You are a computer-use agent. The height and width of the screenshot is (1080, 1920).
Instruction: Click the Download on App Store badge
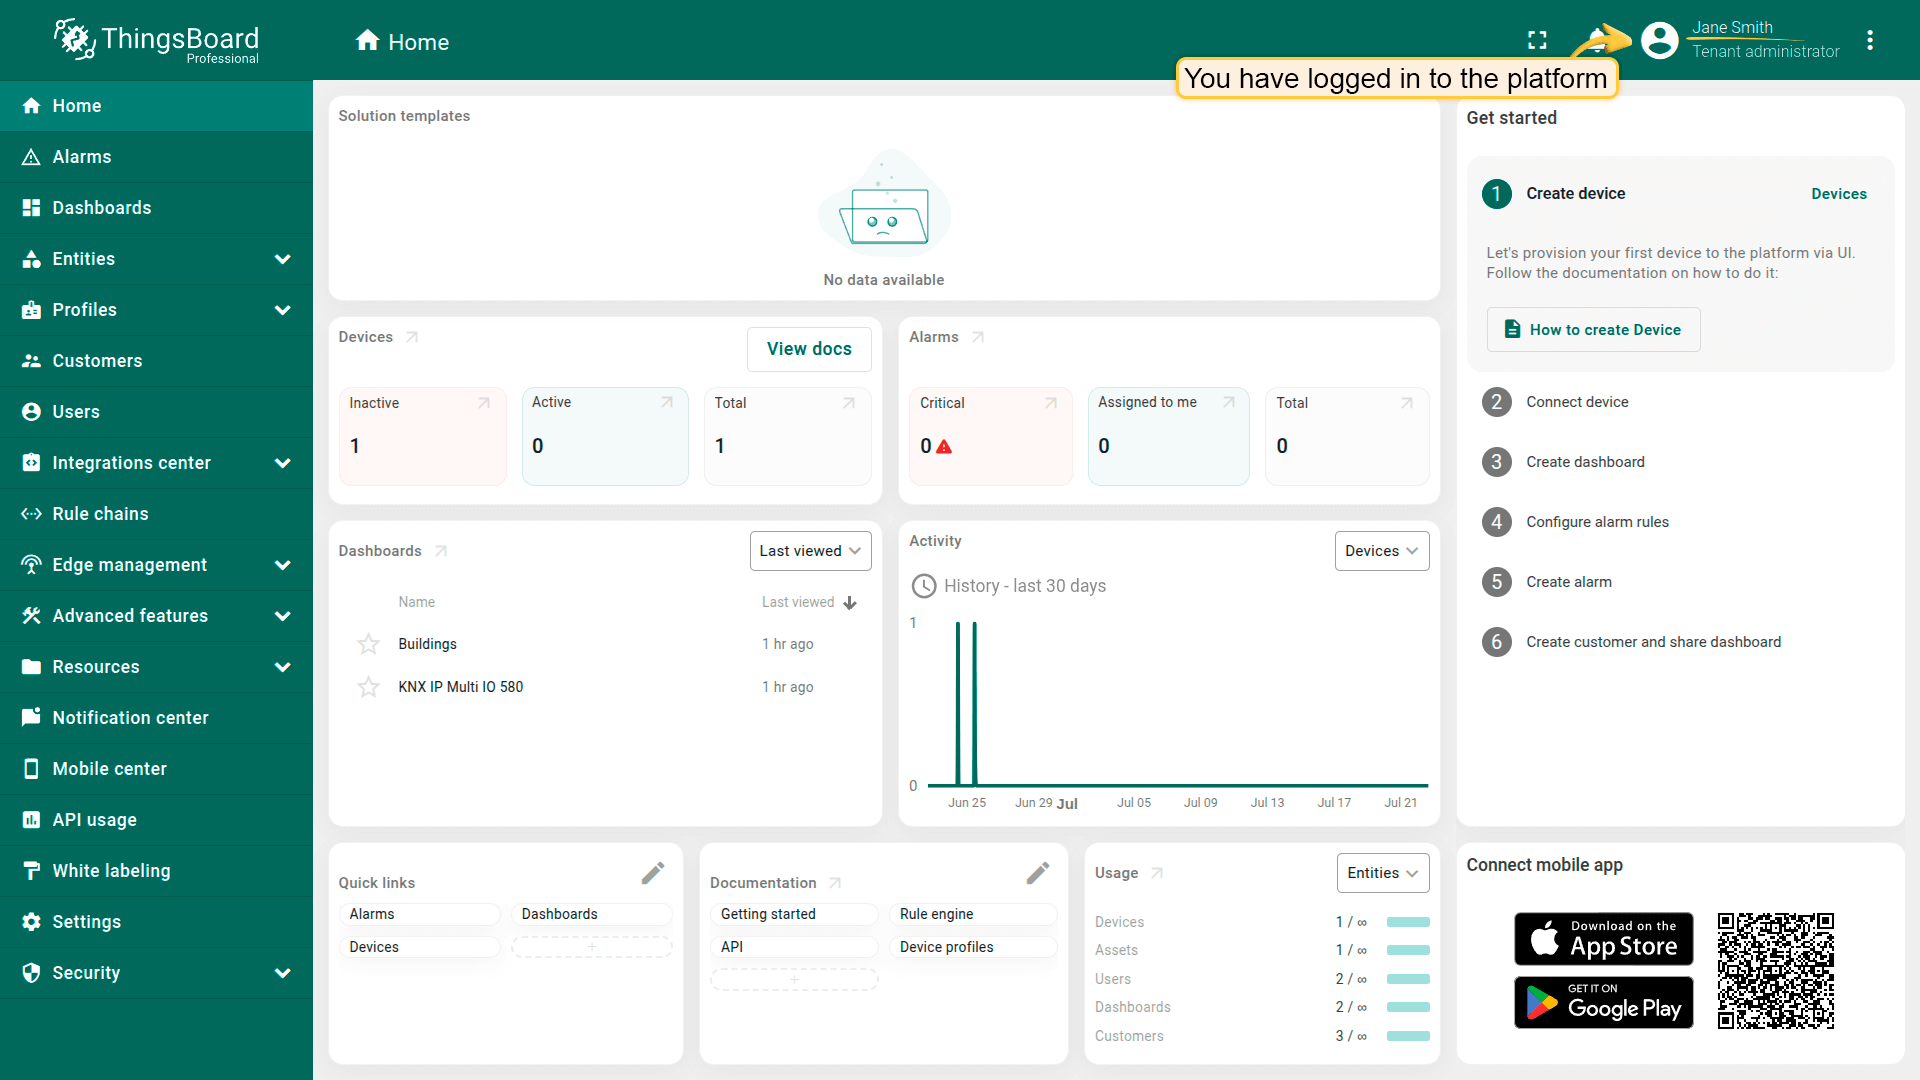1603,939
